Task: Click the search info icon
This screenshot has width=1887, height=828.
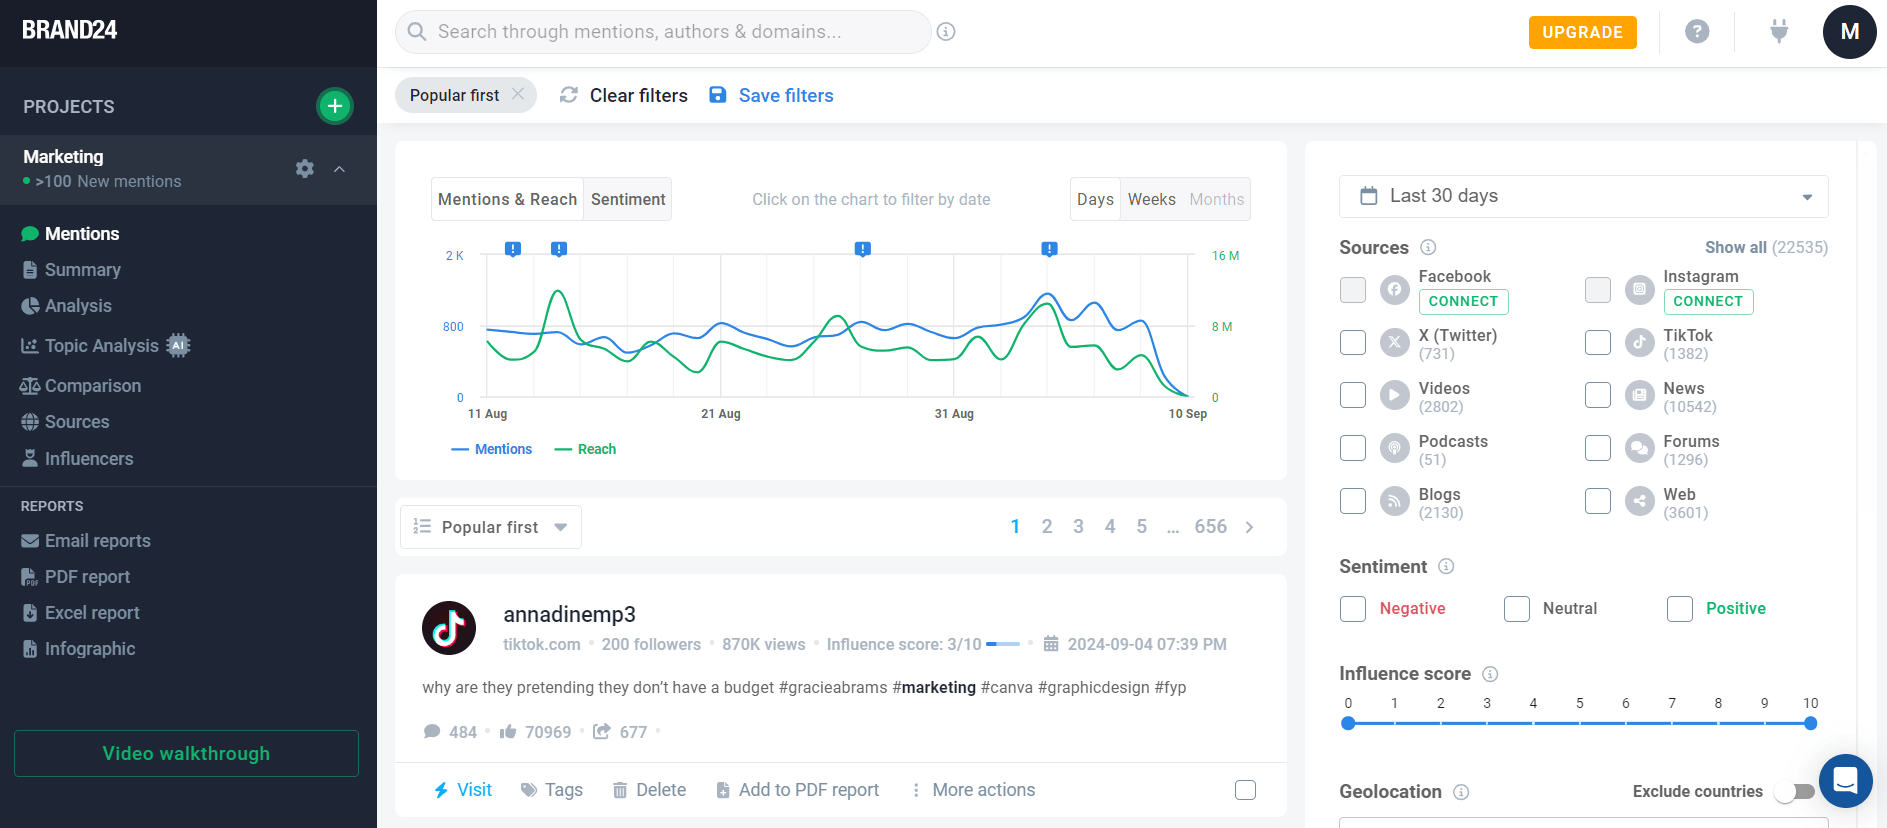Action: [946, 32]
